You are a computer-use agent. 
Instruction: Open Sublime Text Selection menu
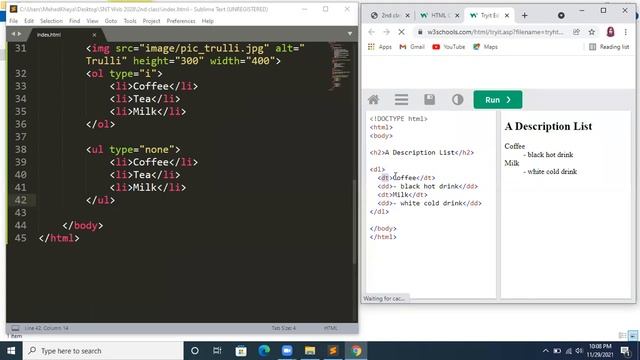click(51, 21)
